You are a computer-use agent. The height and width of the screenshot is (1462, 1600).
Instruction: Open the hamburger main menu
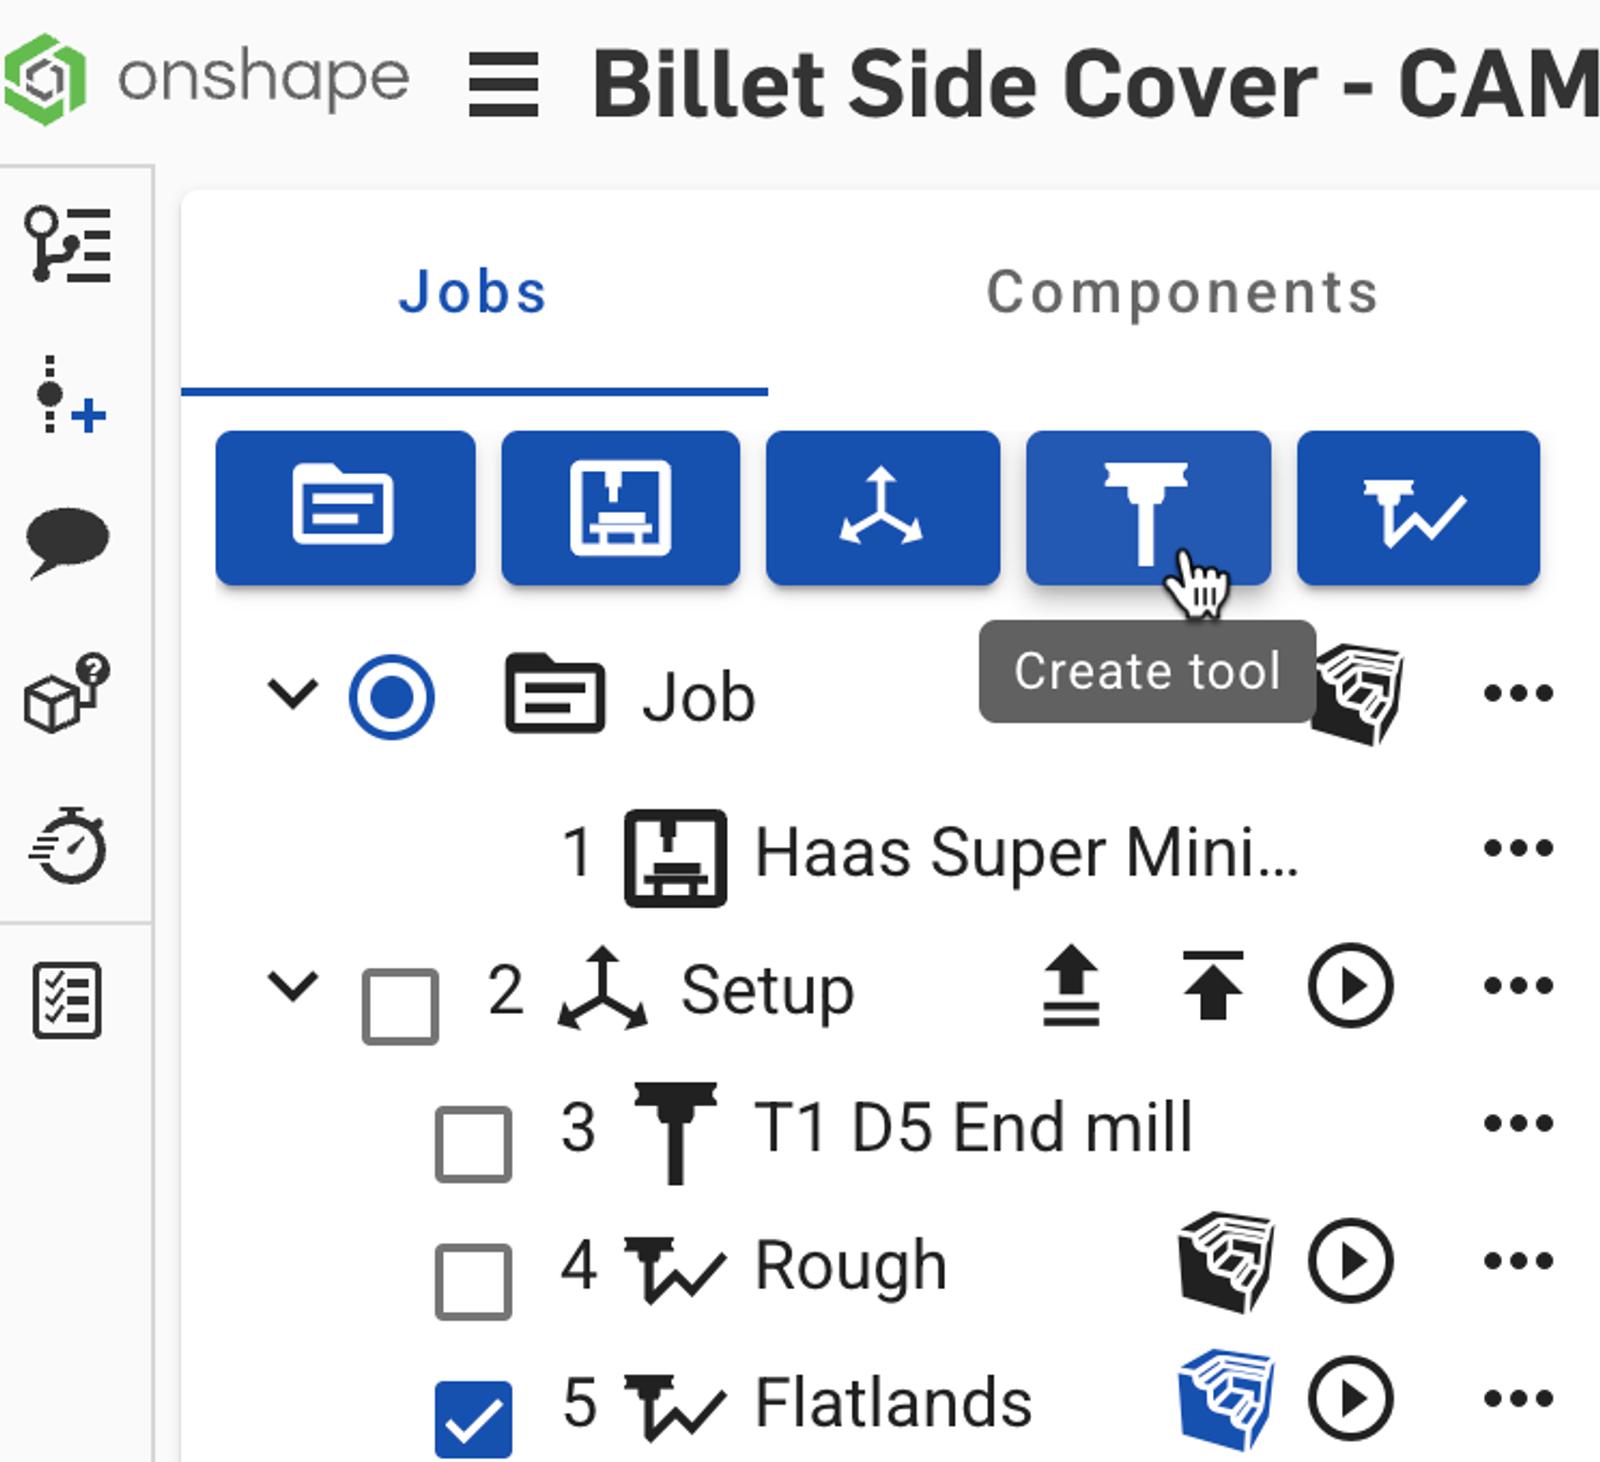coord(504,85)
